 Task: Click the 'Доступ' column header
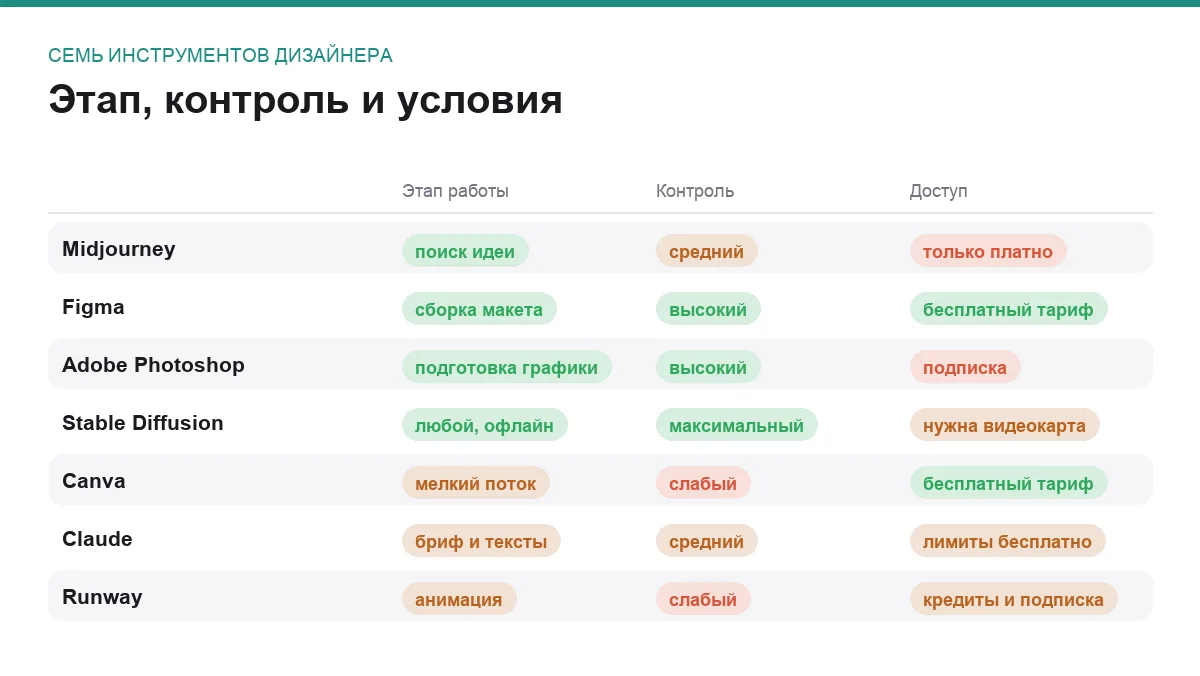[938, 191]
